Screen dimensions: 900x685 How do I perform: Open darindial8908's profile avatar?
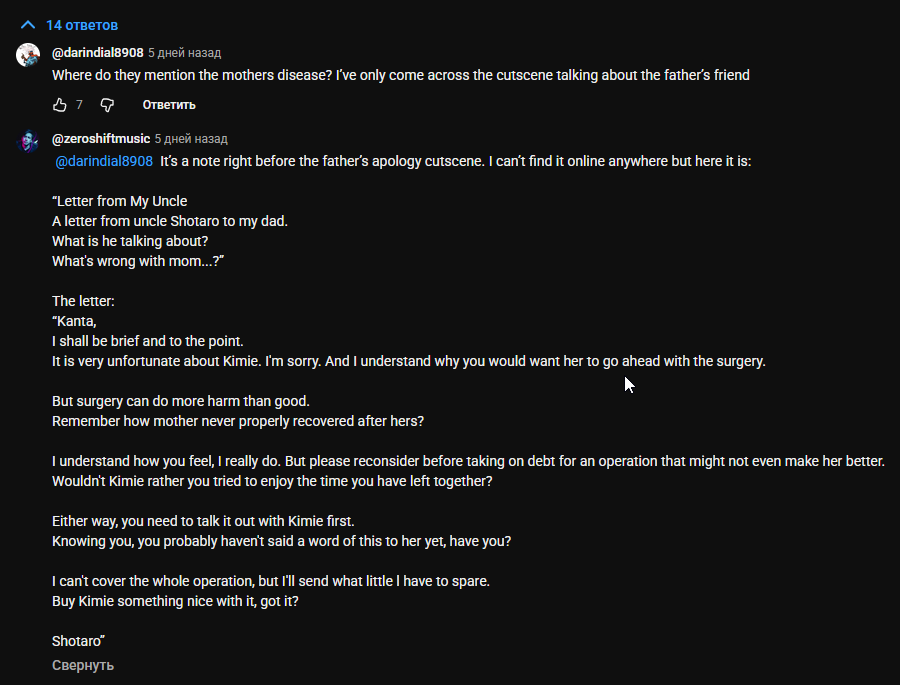(28, 54)
